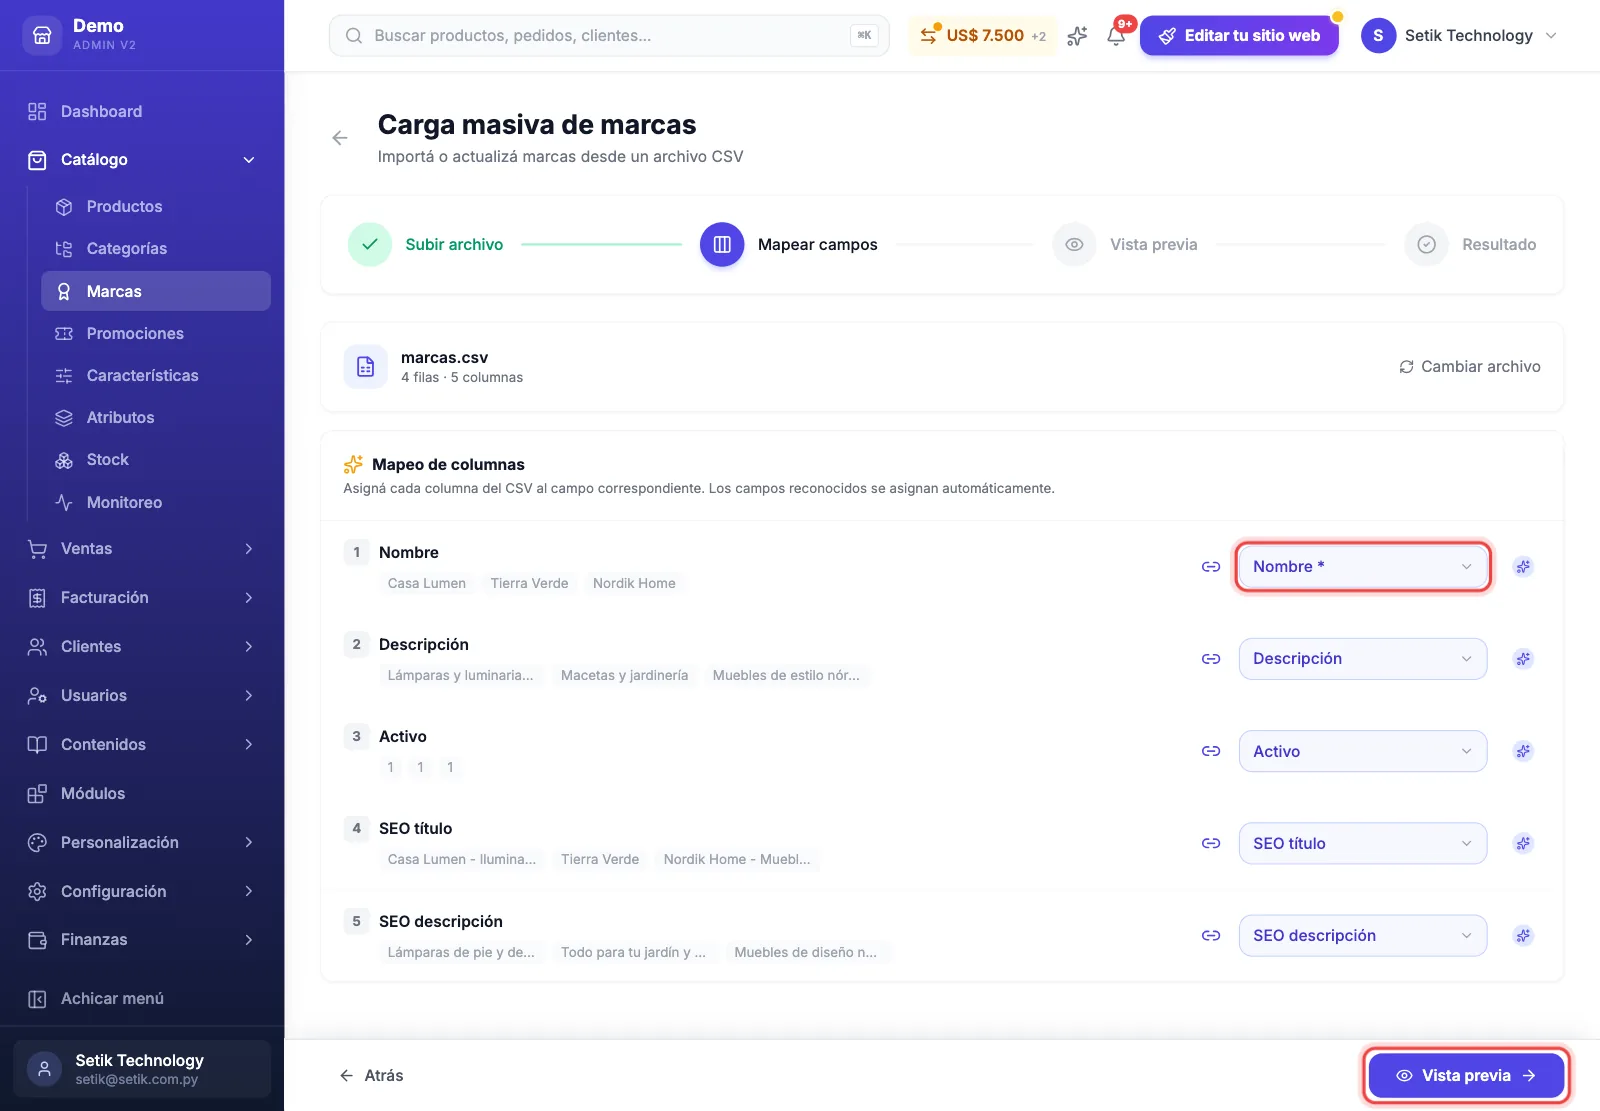The image size is (1600, 1111).
Task: Click the Mapear campos step icon
Action: 722,245
